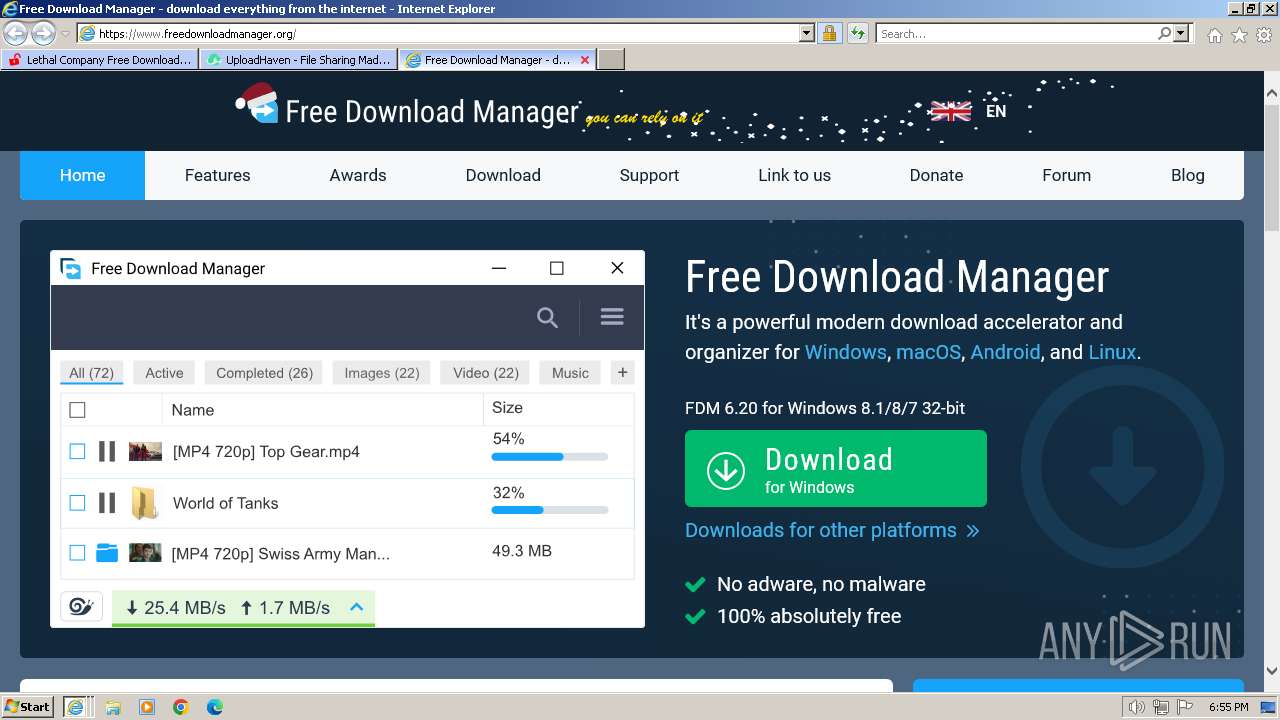Click the search magnifier in IE search box
Image resolution: width=1280 pixels, height=720 pixels.
point(1164,33)
